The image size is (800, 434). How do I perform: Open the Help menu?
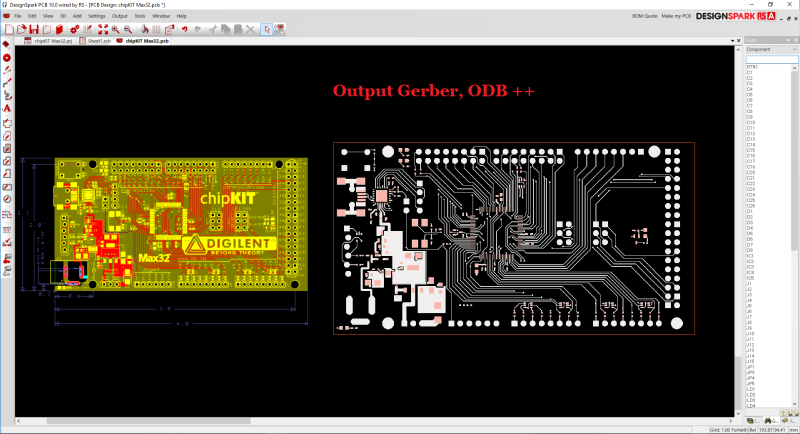(x=181, y=16)
